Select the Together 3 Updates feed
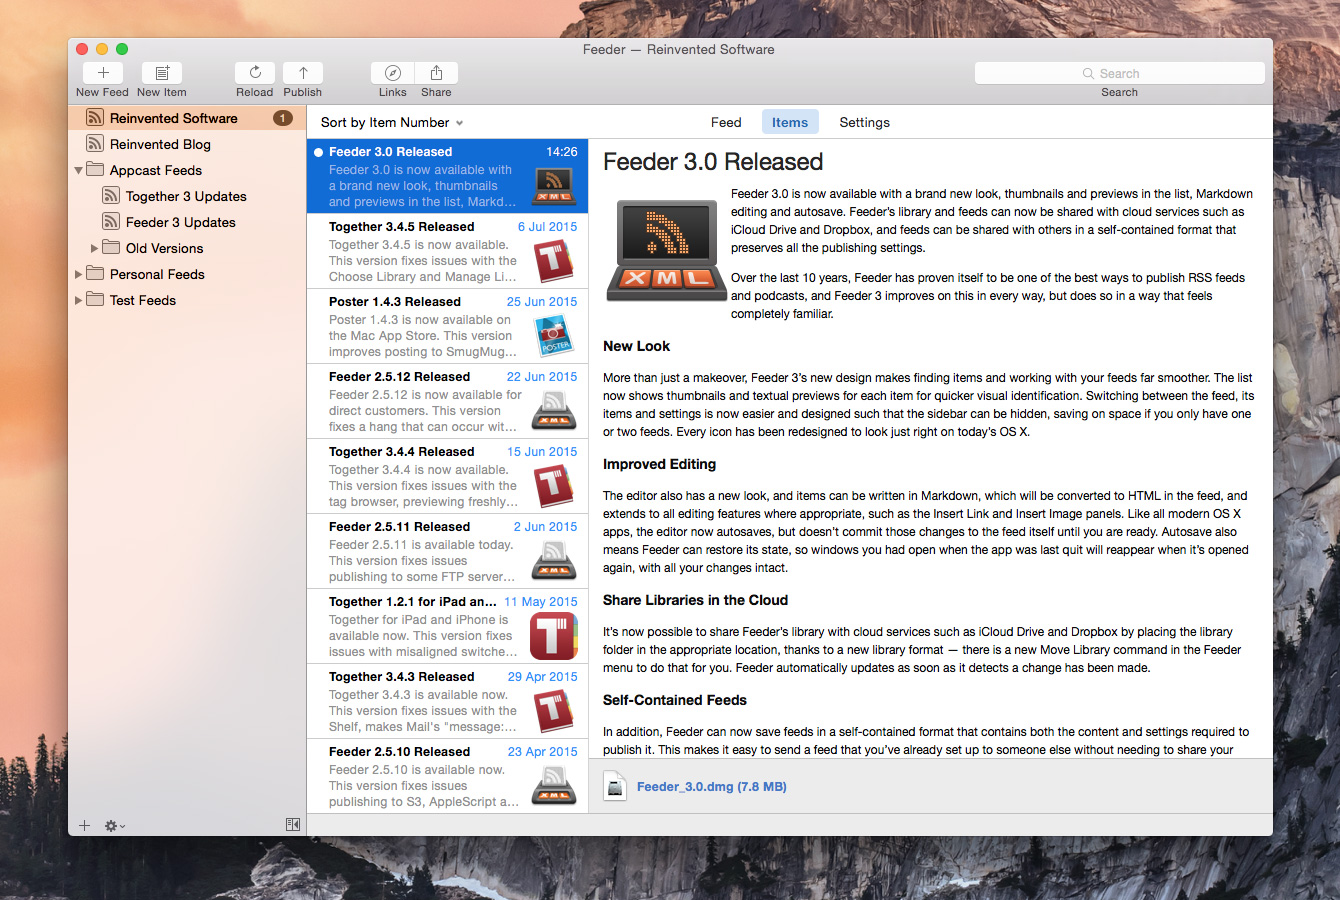This screenshot has height=900, width=1340. pyautogui.click(x=187, y=196)
